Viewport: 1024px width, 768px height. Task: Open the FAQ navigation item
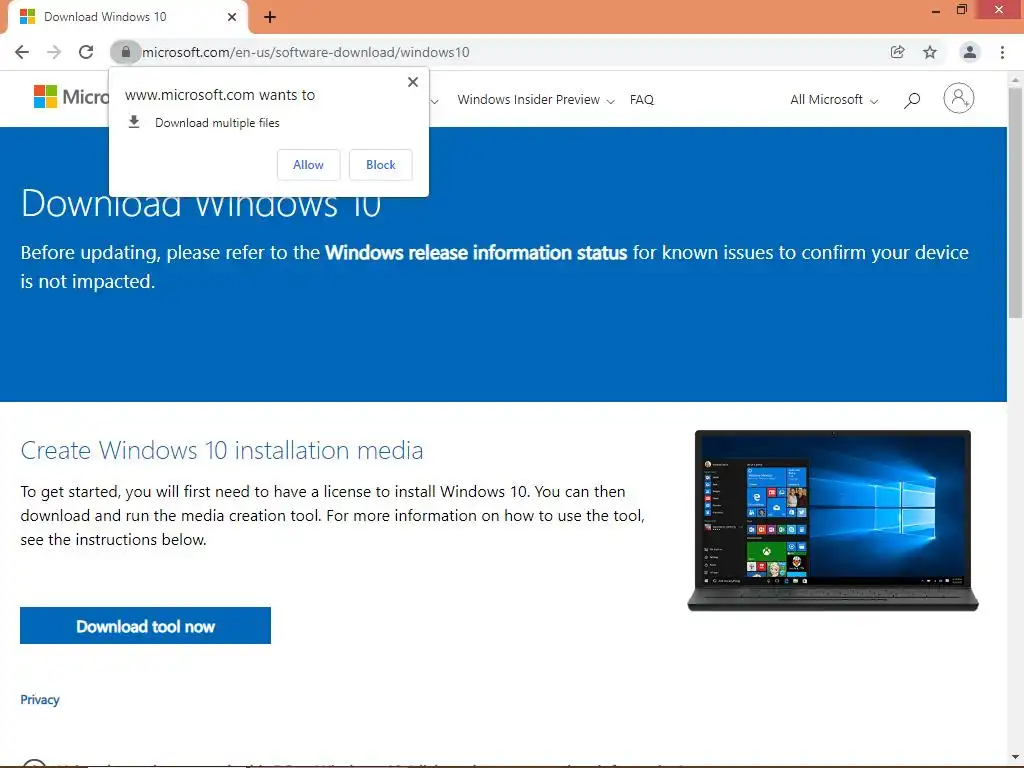641,100
